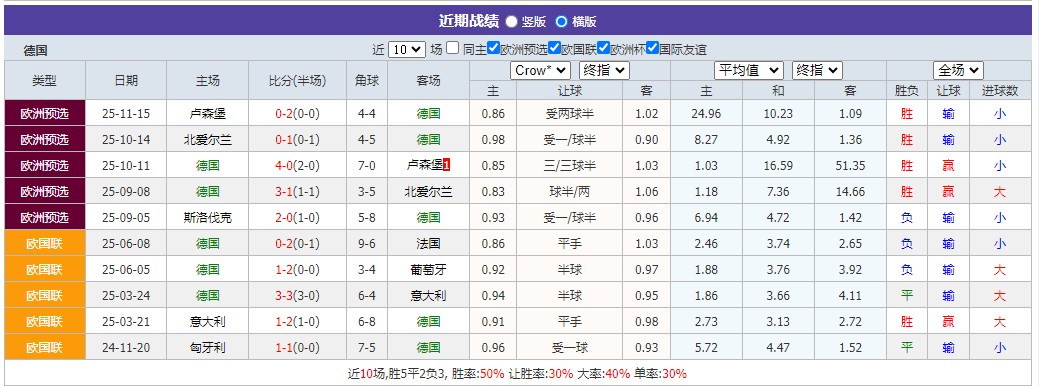Uncheck the 欧国联 filter checkbox
This screenshot has height=386, width=1039.
tap(555, 48)
